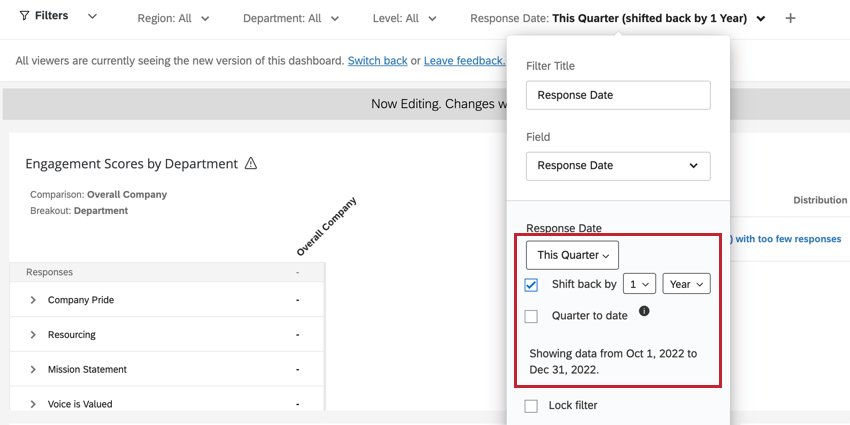
Task: Open the Department: All filter
Action: click(292, 18)
